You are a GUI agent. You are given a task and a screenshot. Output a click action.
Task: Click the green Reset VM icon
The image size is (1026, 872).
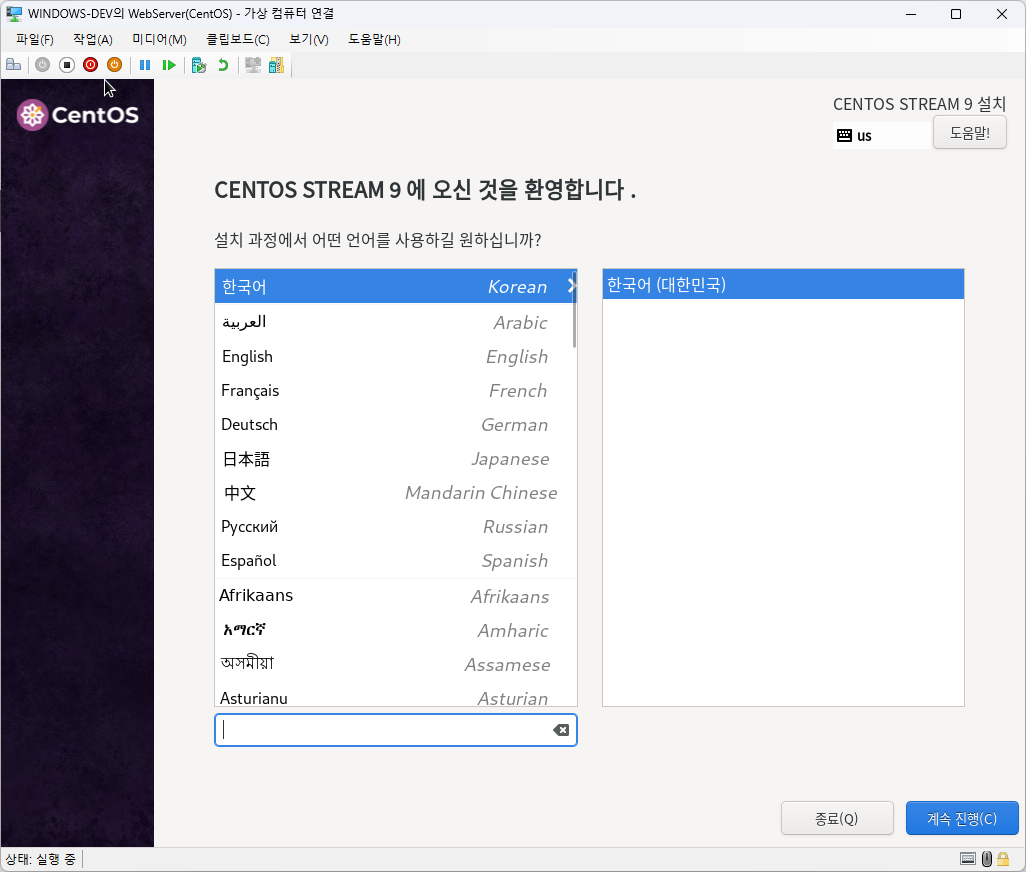coord(169,65)
